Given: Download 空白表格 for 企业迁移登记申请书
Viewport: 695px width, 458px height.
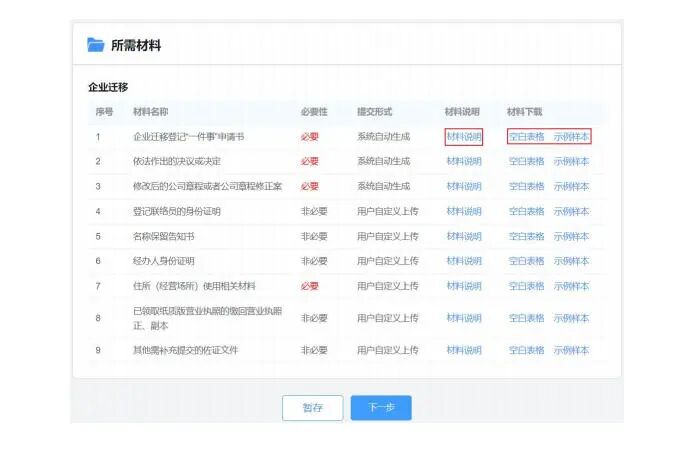Looking at the screenshot, I should tap(526, 136).
